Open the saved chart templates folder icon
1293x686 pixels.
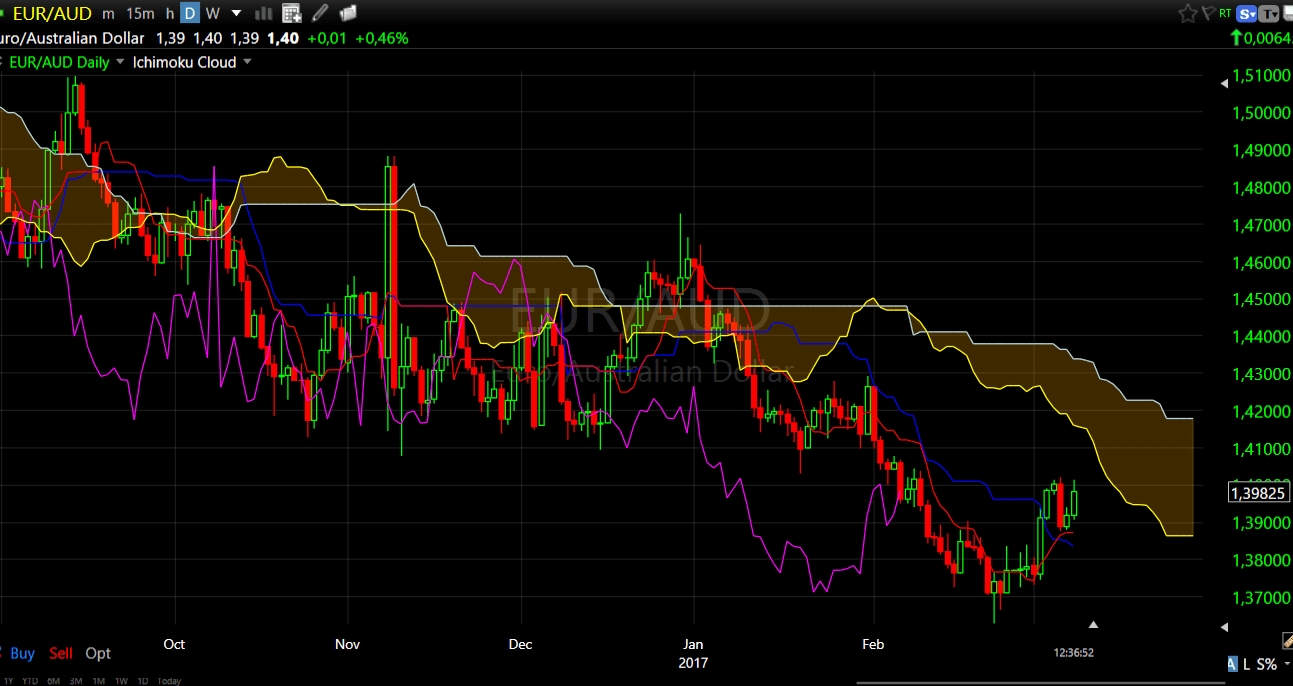[x=348, y=14]
